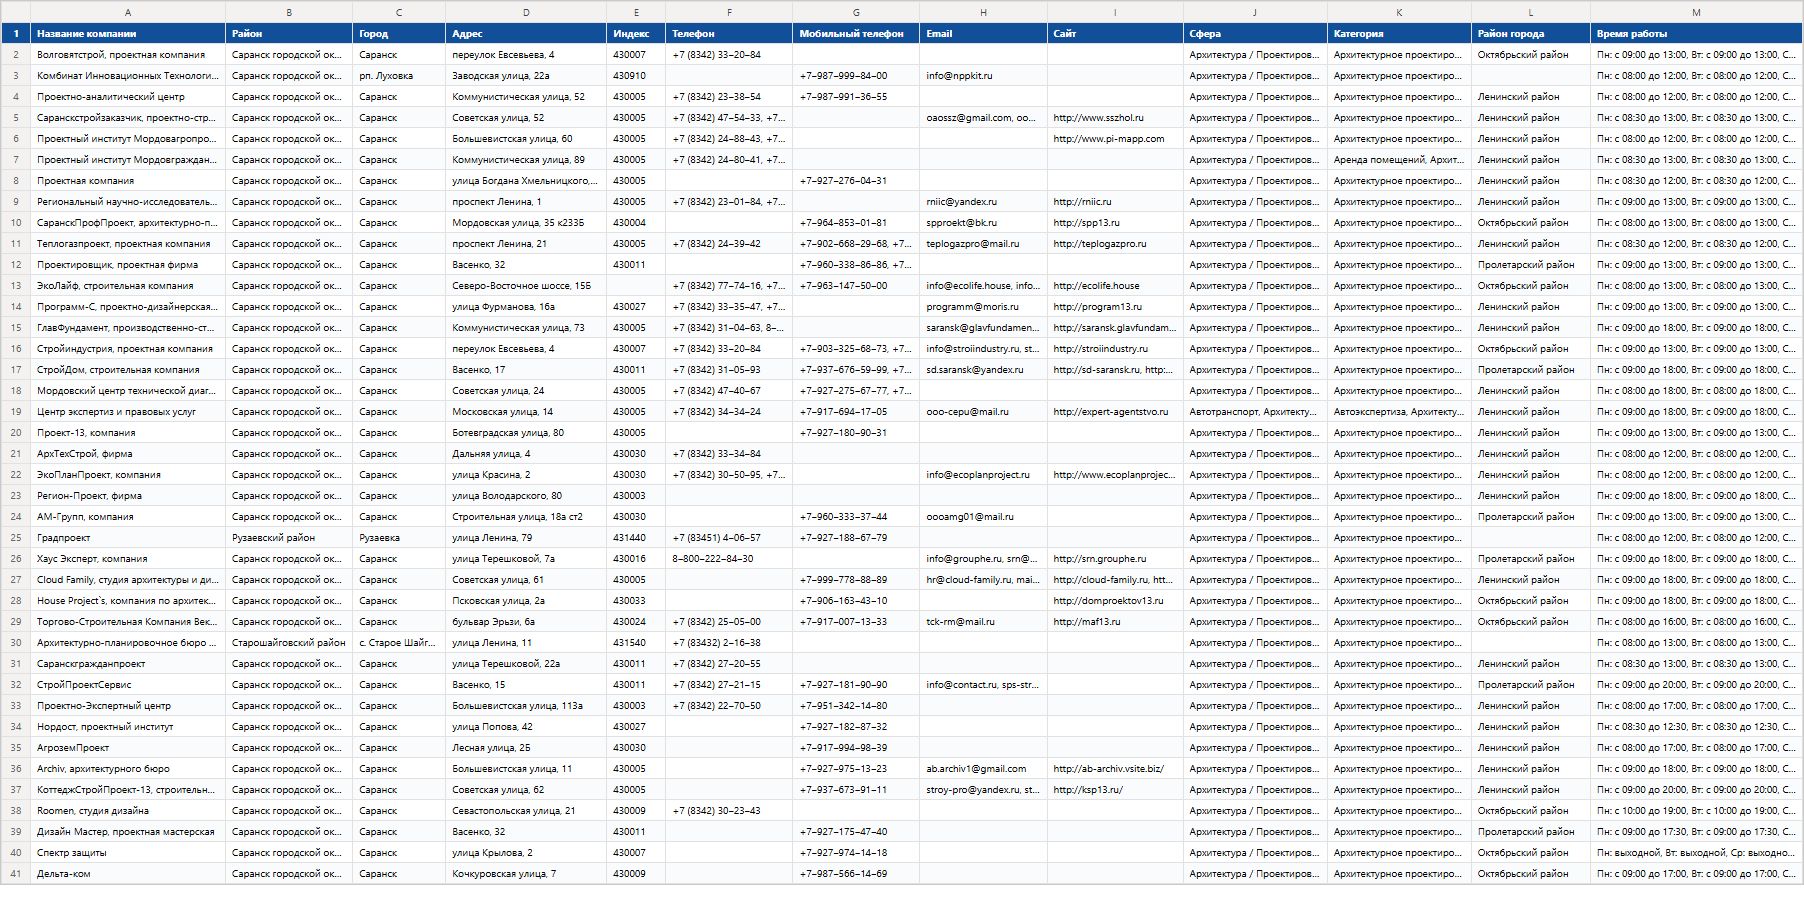The image size is (1804, 902).
Task: Select site cell http://ksp13.ru/
Action: [x=1115, y=790]
